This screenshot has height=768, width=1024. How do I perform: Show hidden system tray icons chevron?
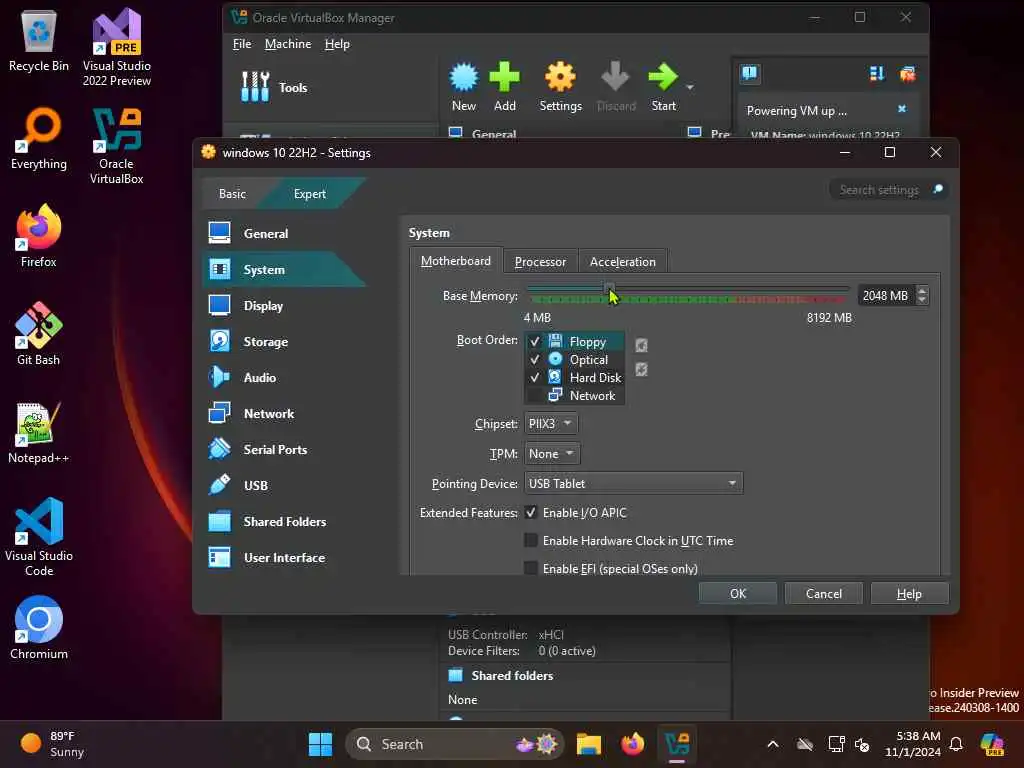pyautogui.click(x=773, y=744)
